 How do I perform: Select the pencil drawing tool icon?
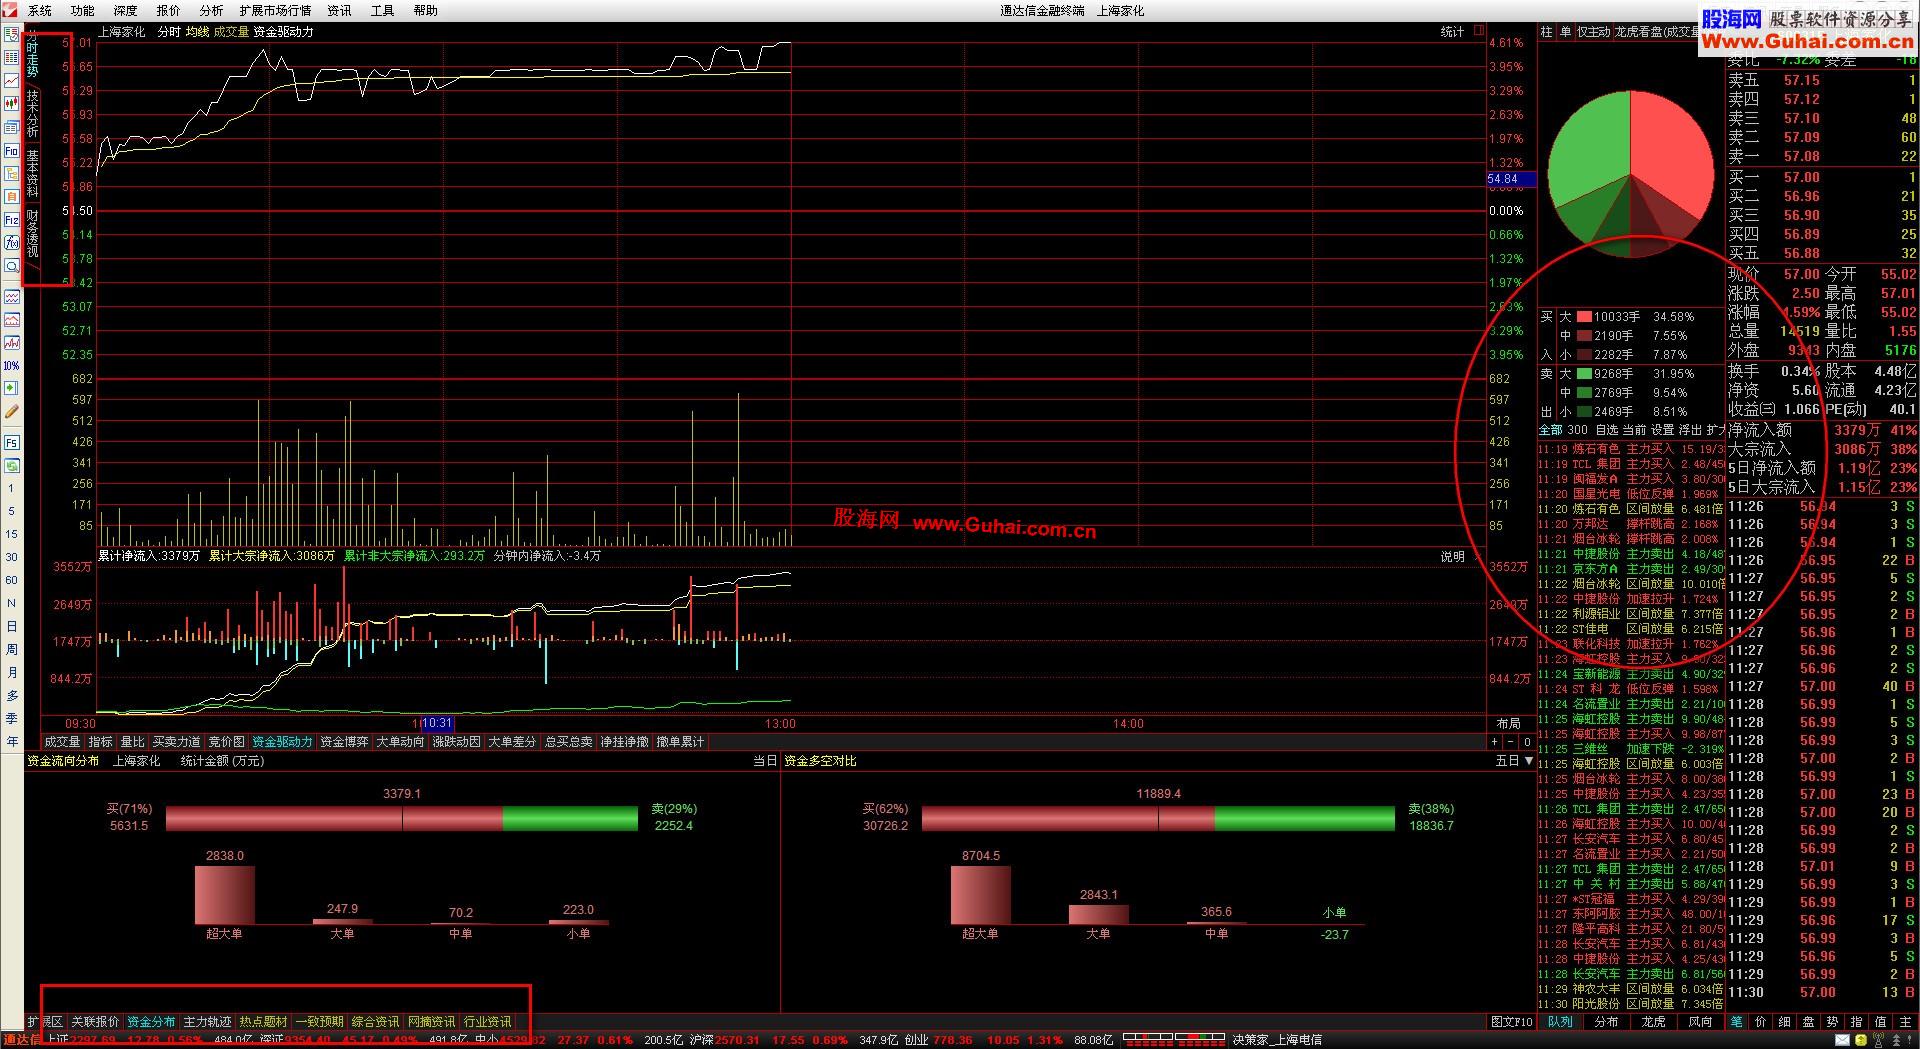11,411
